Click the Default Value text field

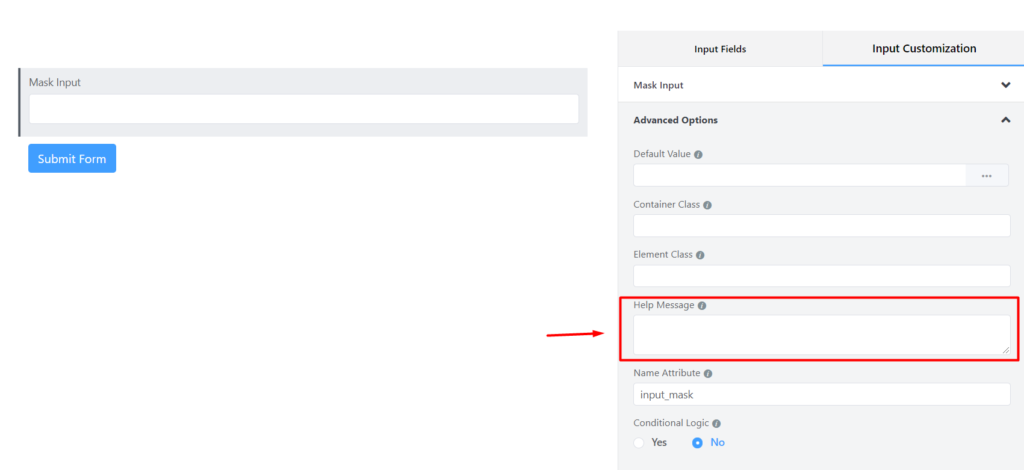point(799,176)
